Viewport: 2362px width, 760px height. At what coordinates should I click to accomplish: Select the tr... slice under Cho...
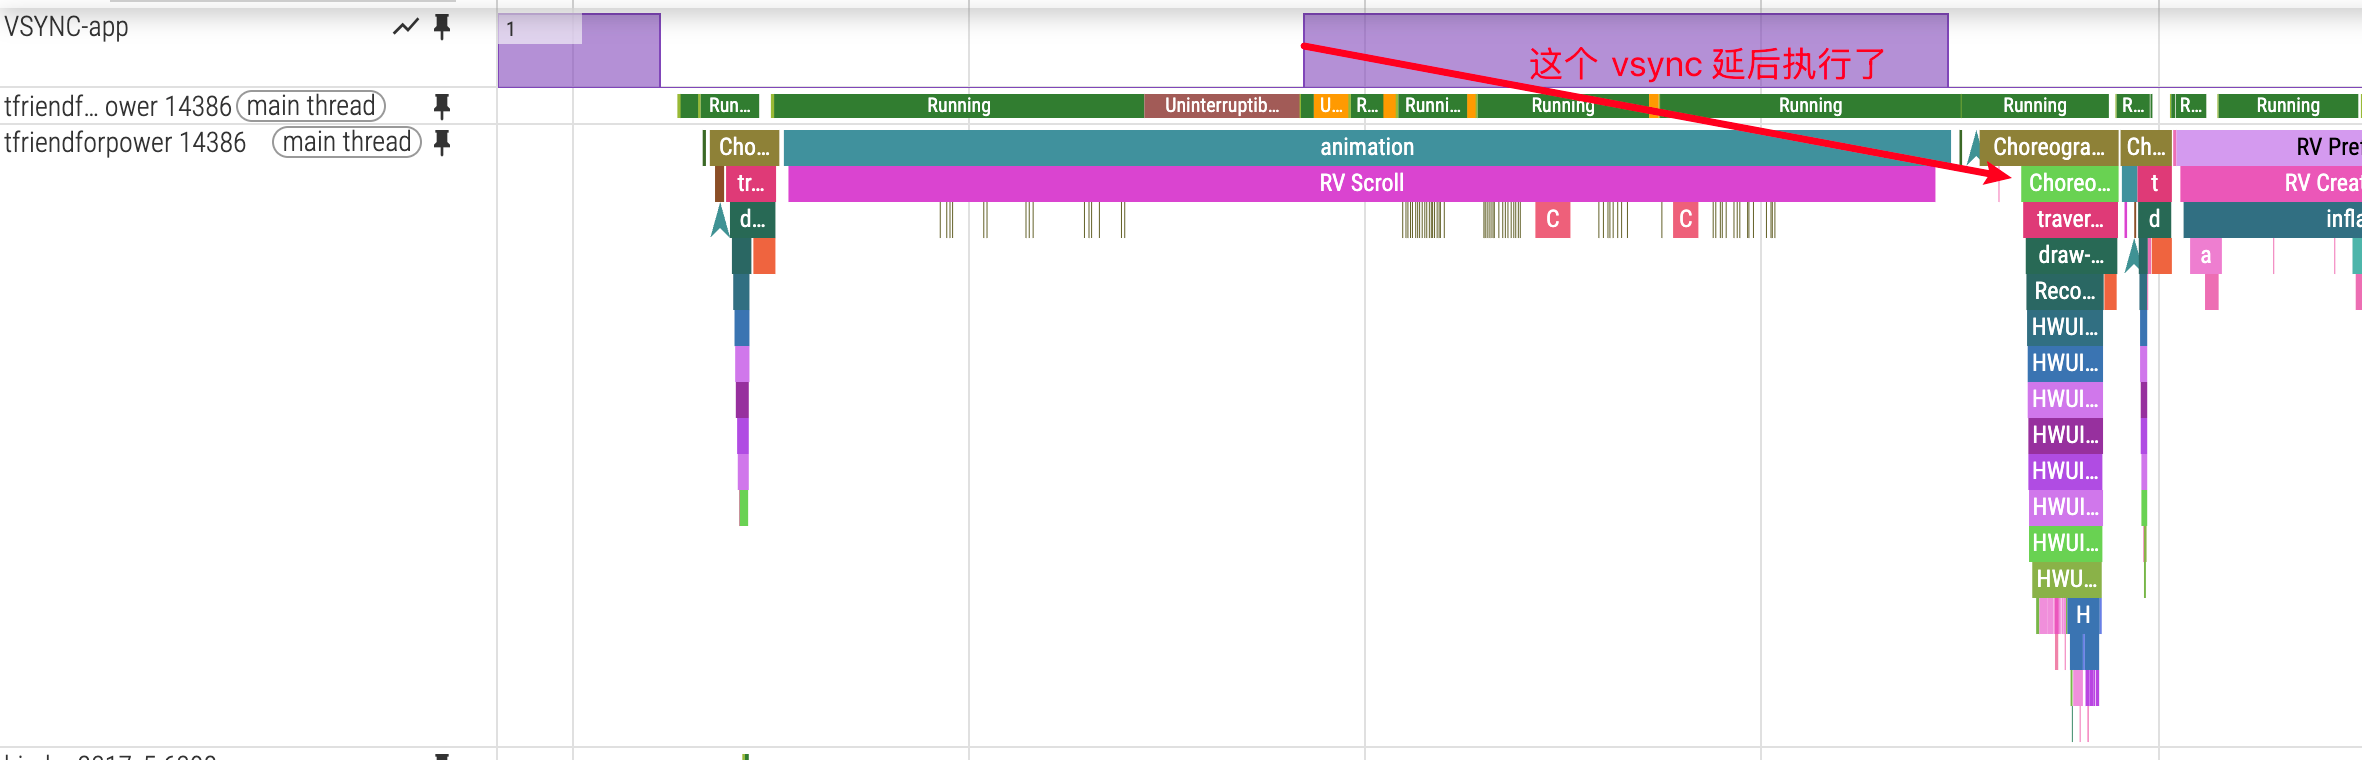pos(750,183)
